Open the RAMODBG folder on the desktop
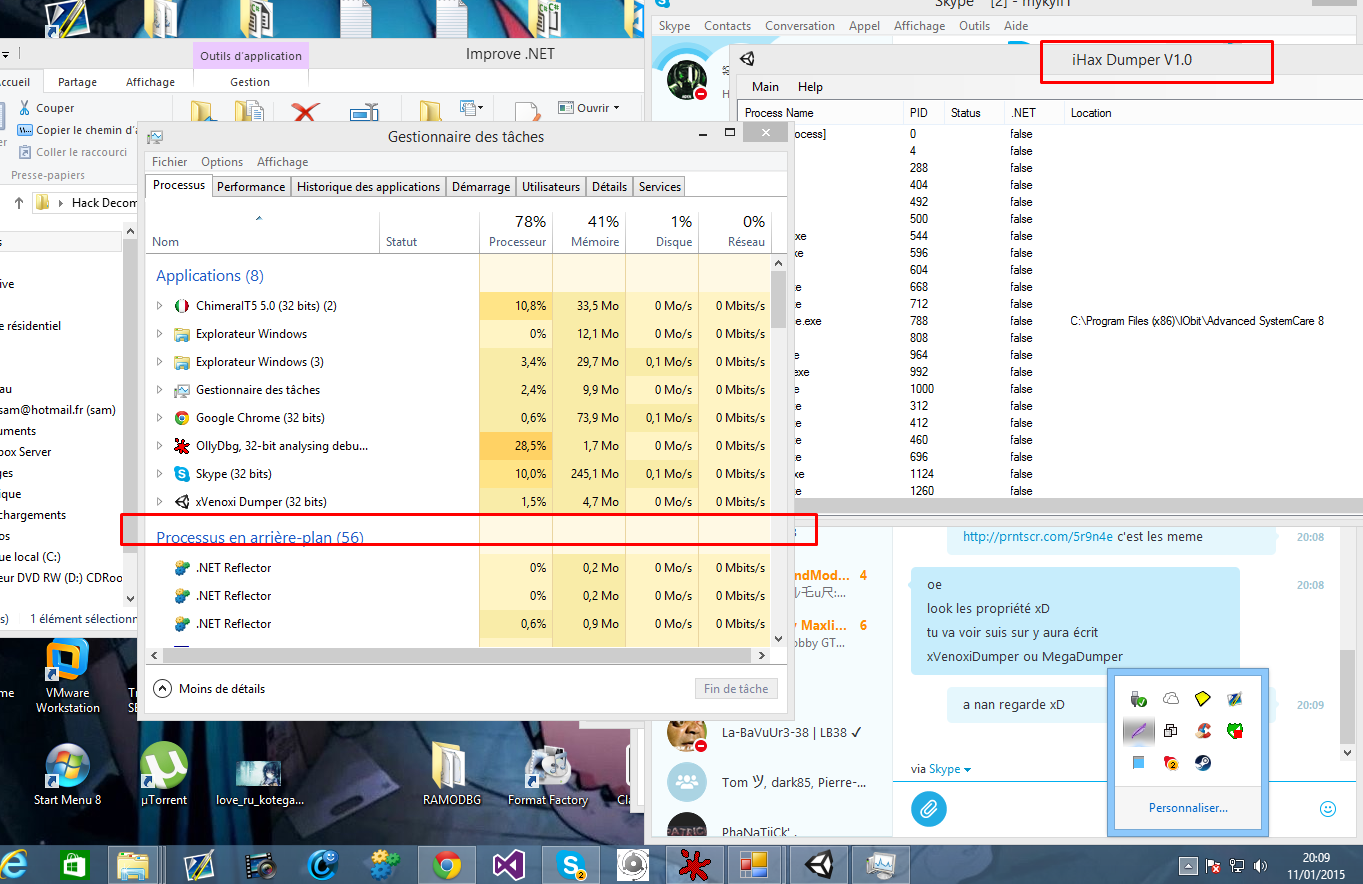This screenshot has height=884, width=1363. coord(453,774)
